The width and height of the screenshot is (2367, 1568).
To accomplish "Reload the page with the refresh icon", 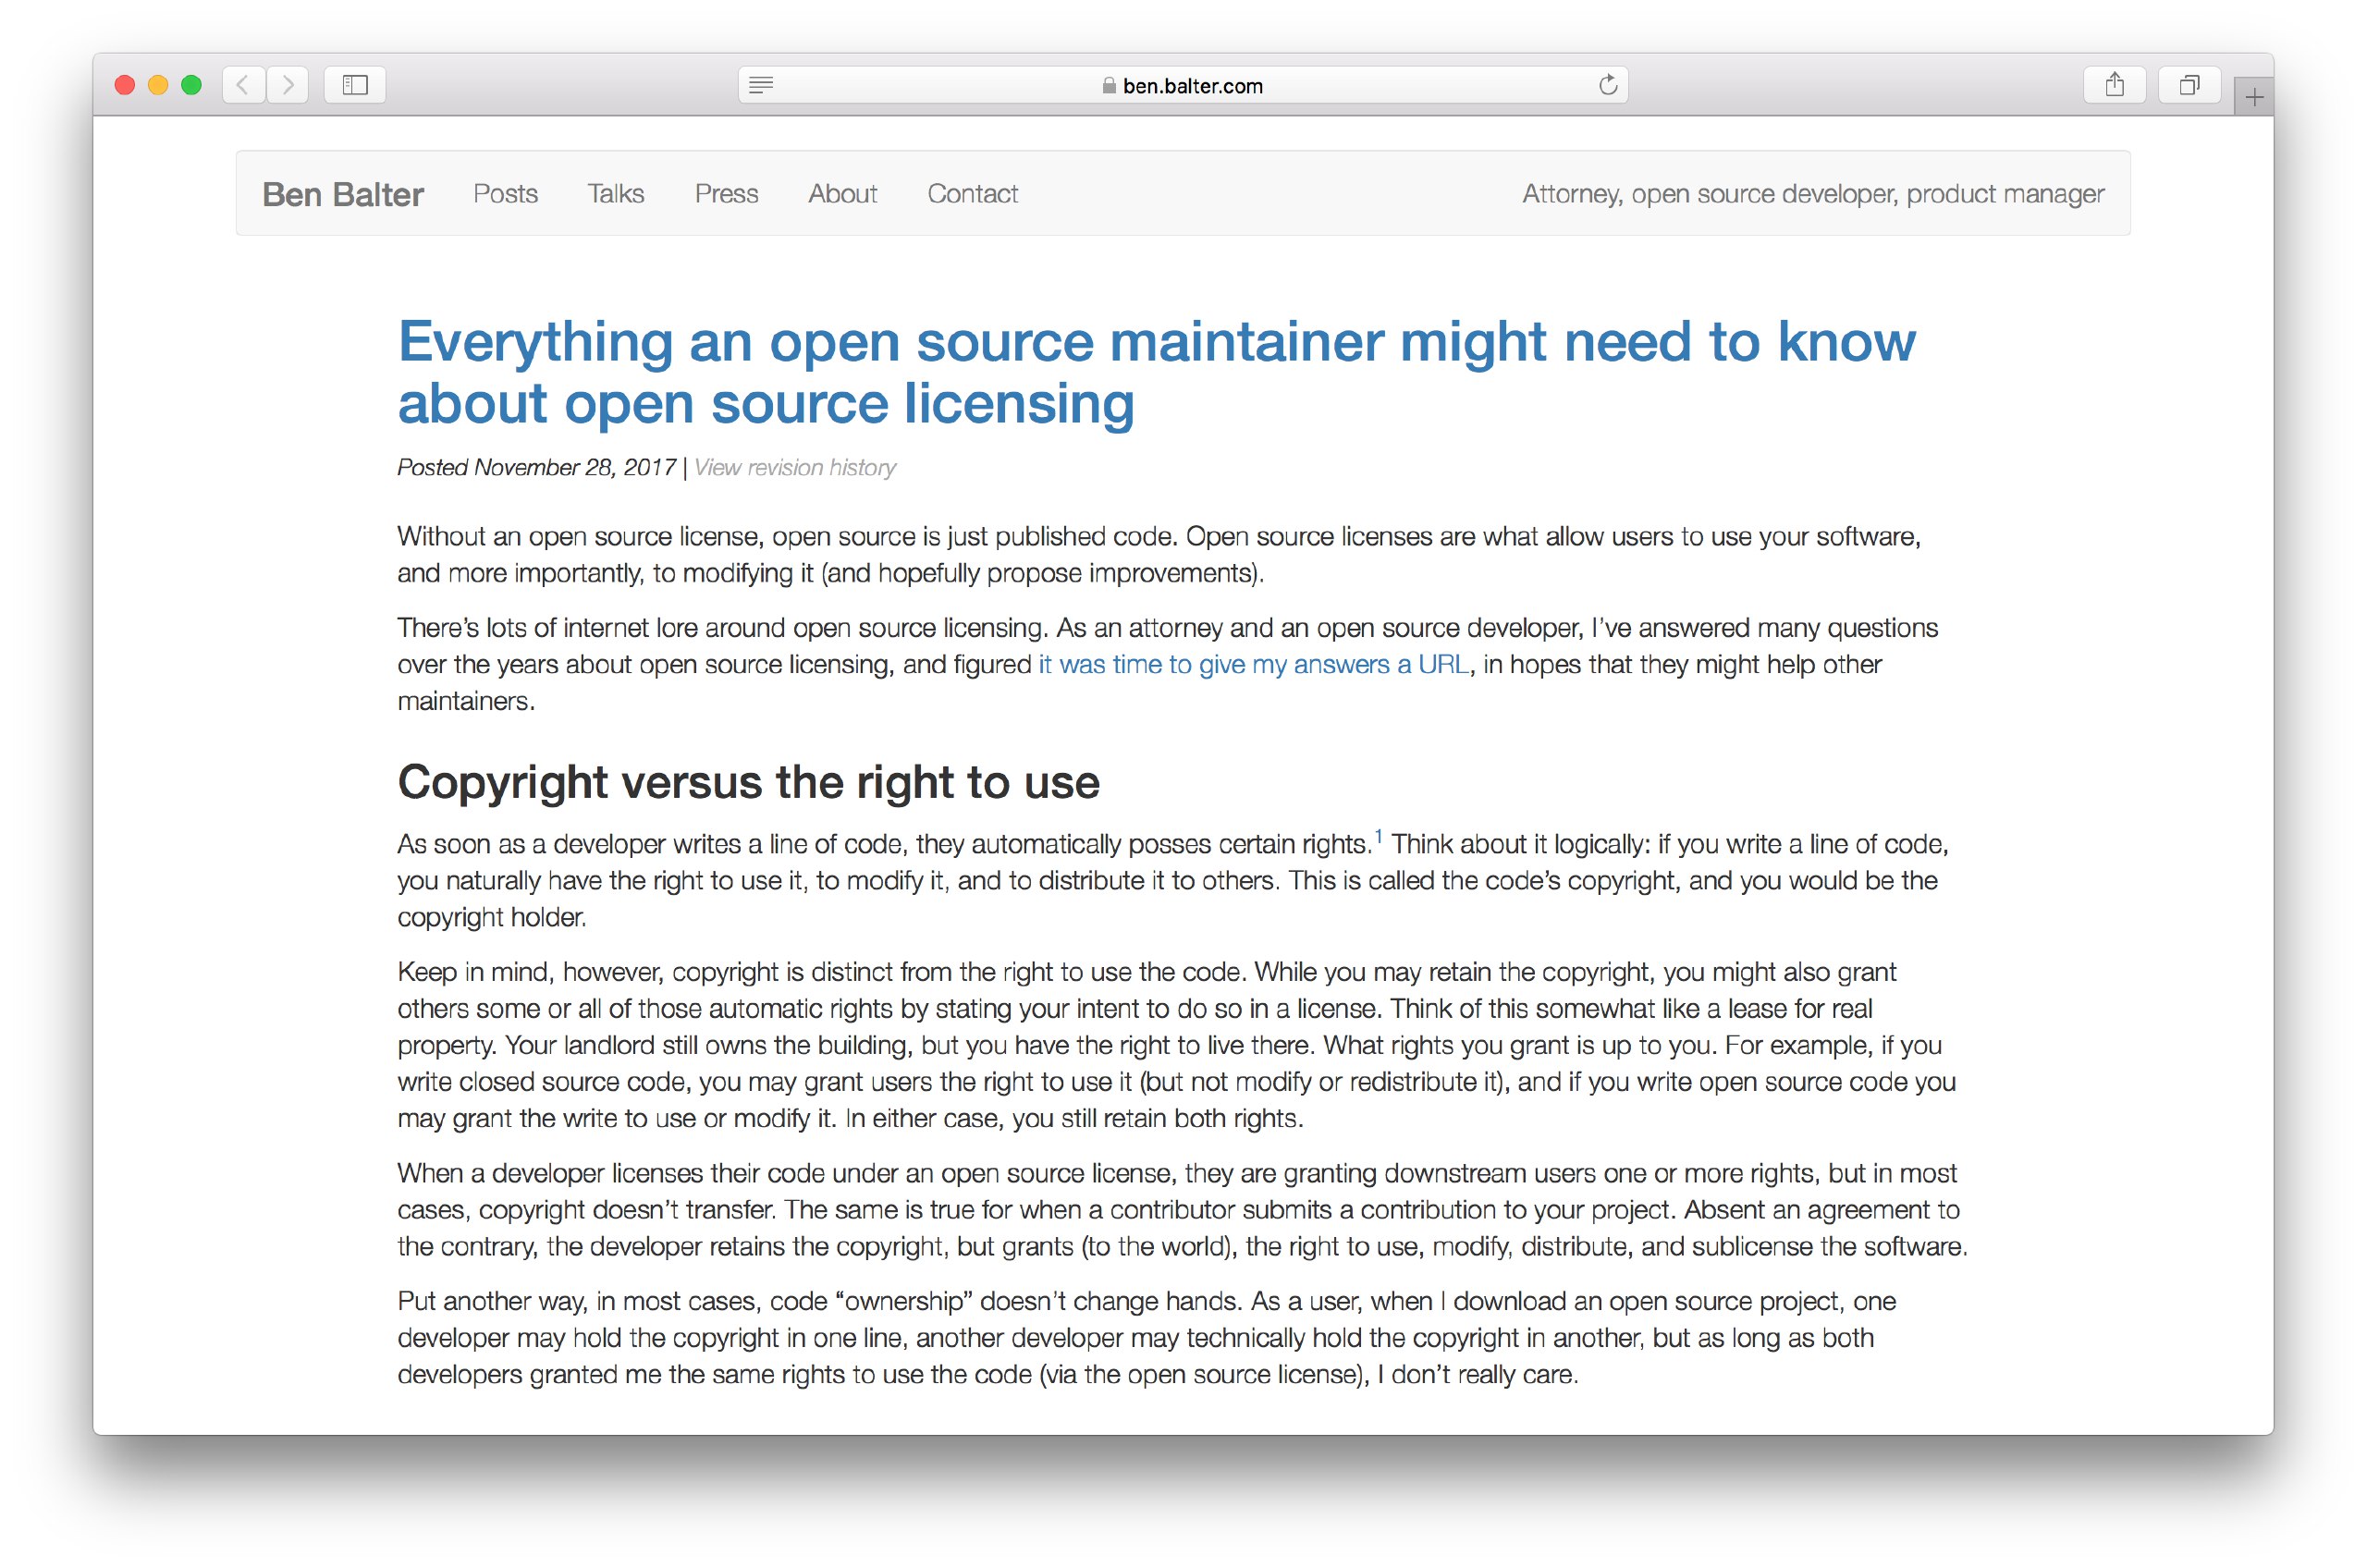I will click(1607, 85).
